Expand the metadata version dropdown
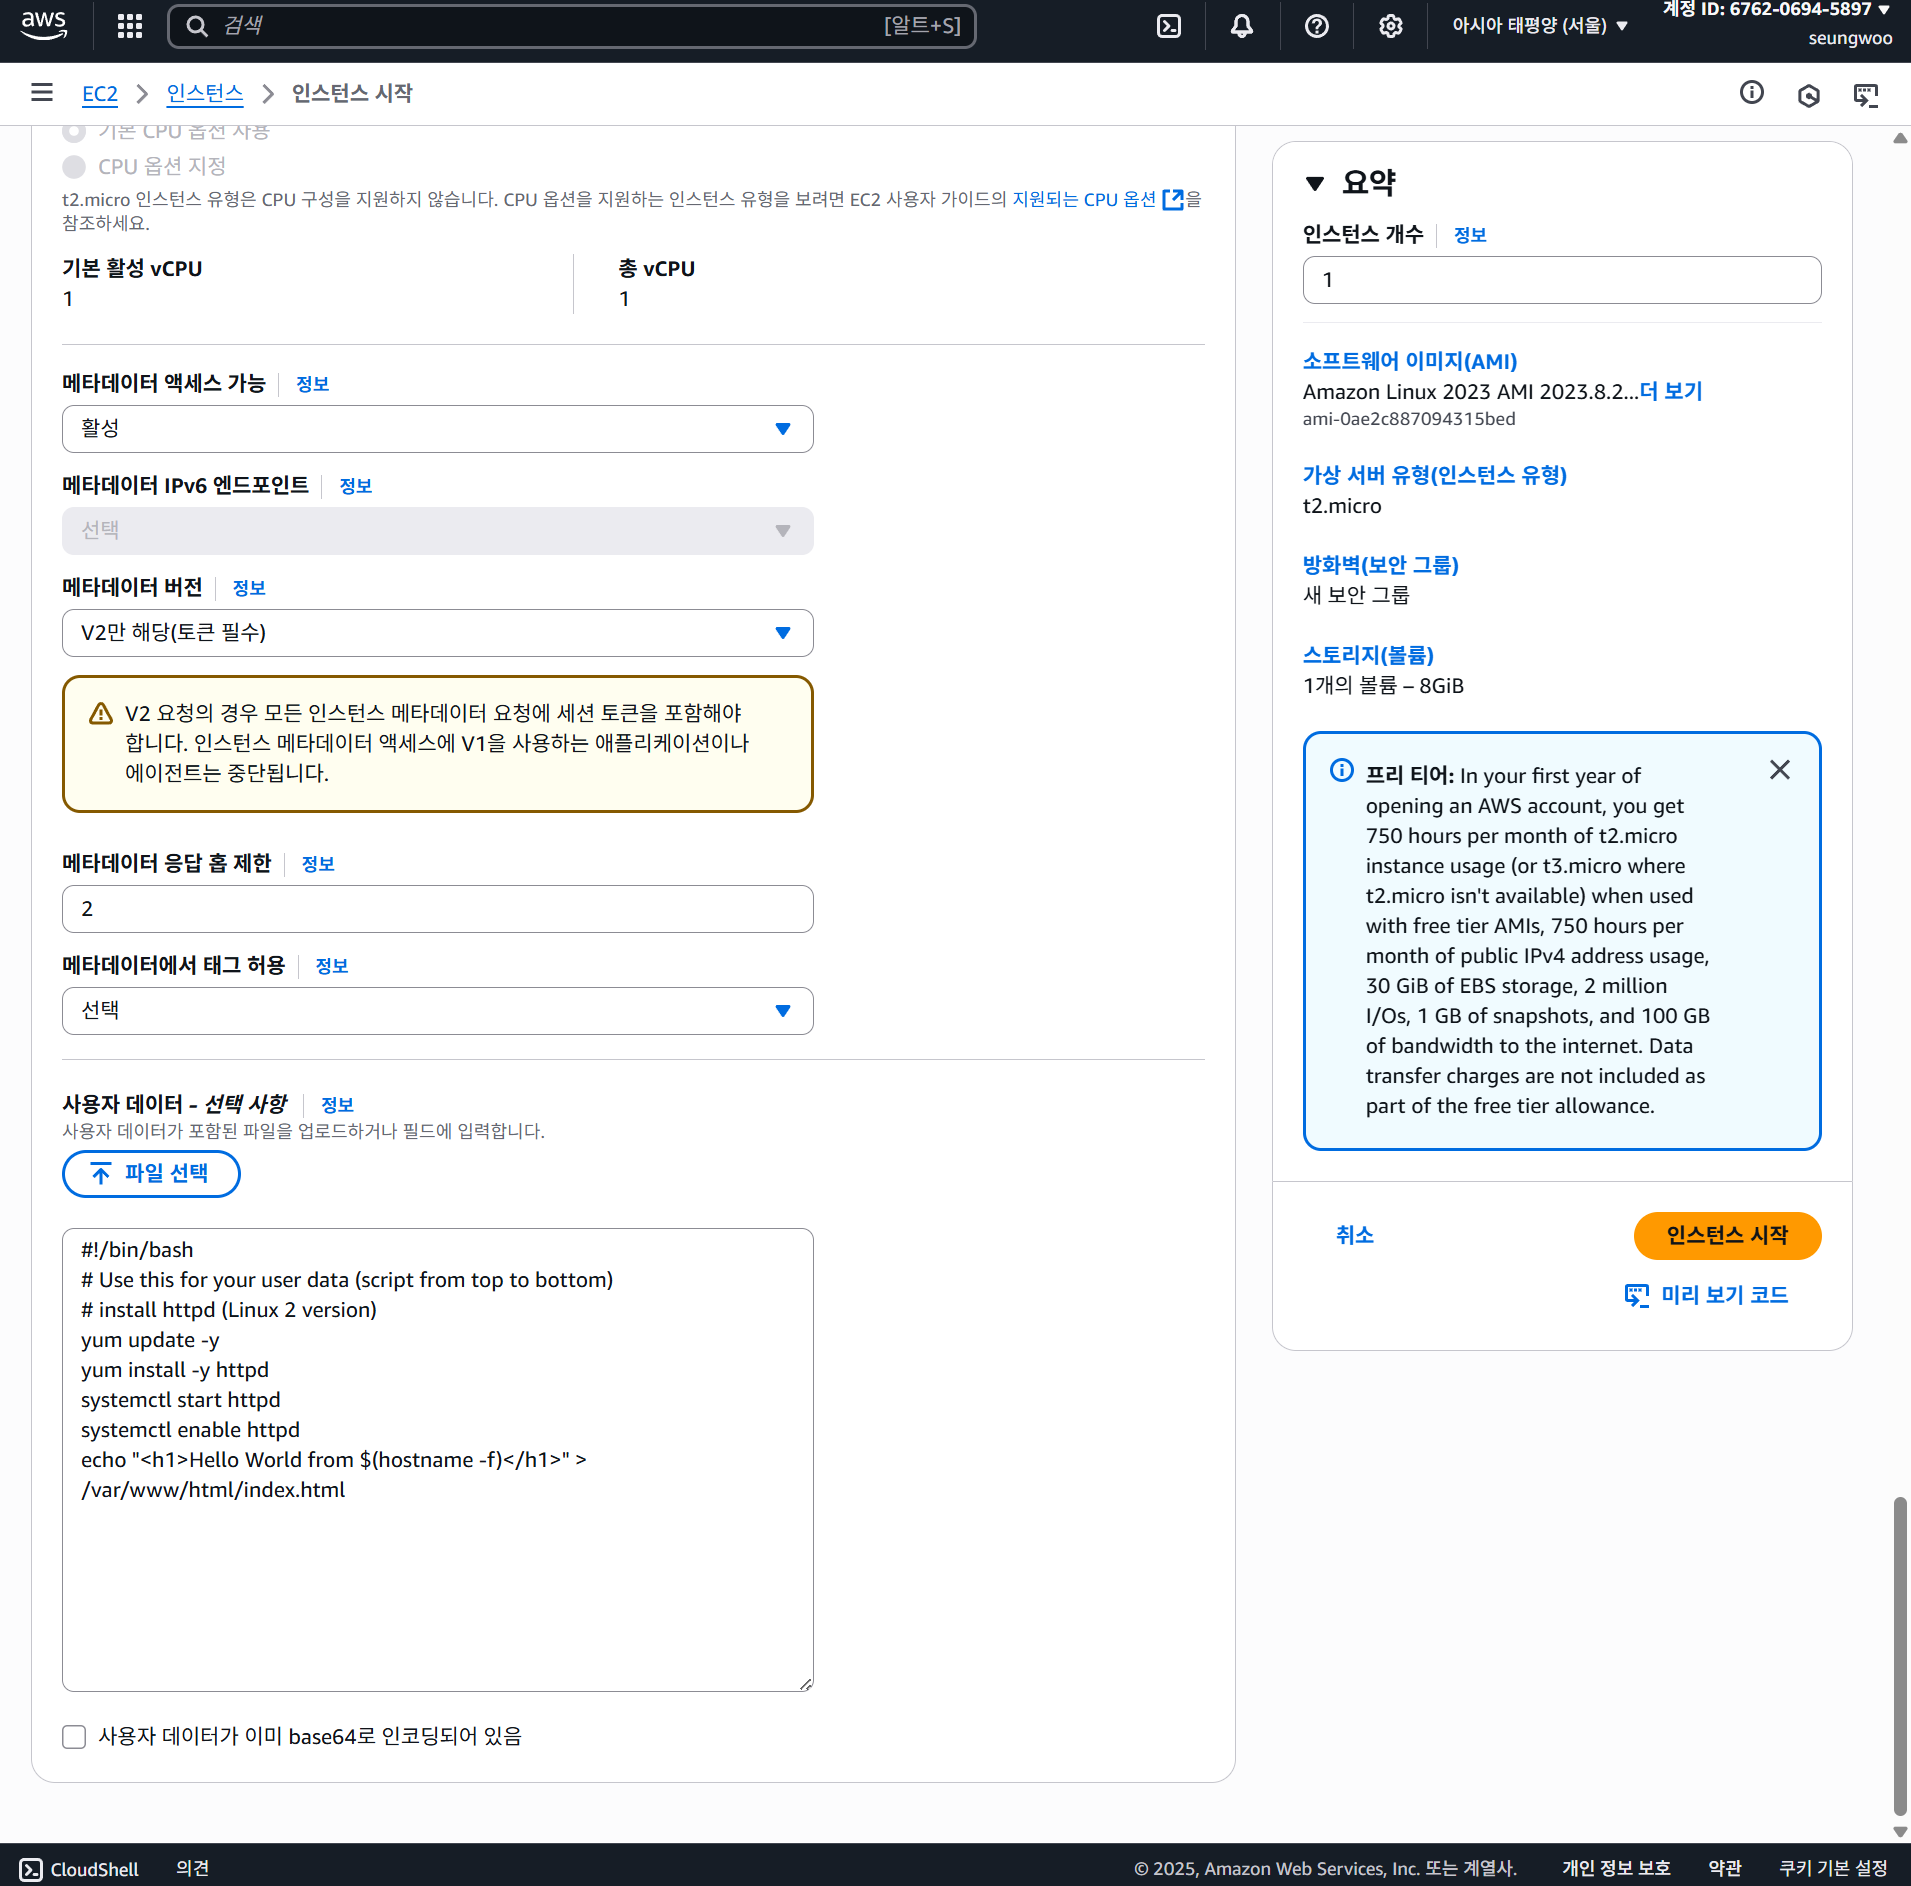Screen dimensions: 1911x1886 [x=437, y=633]
